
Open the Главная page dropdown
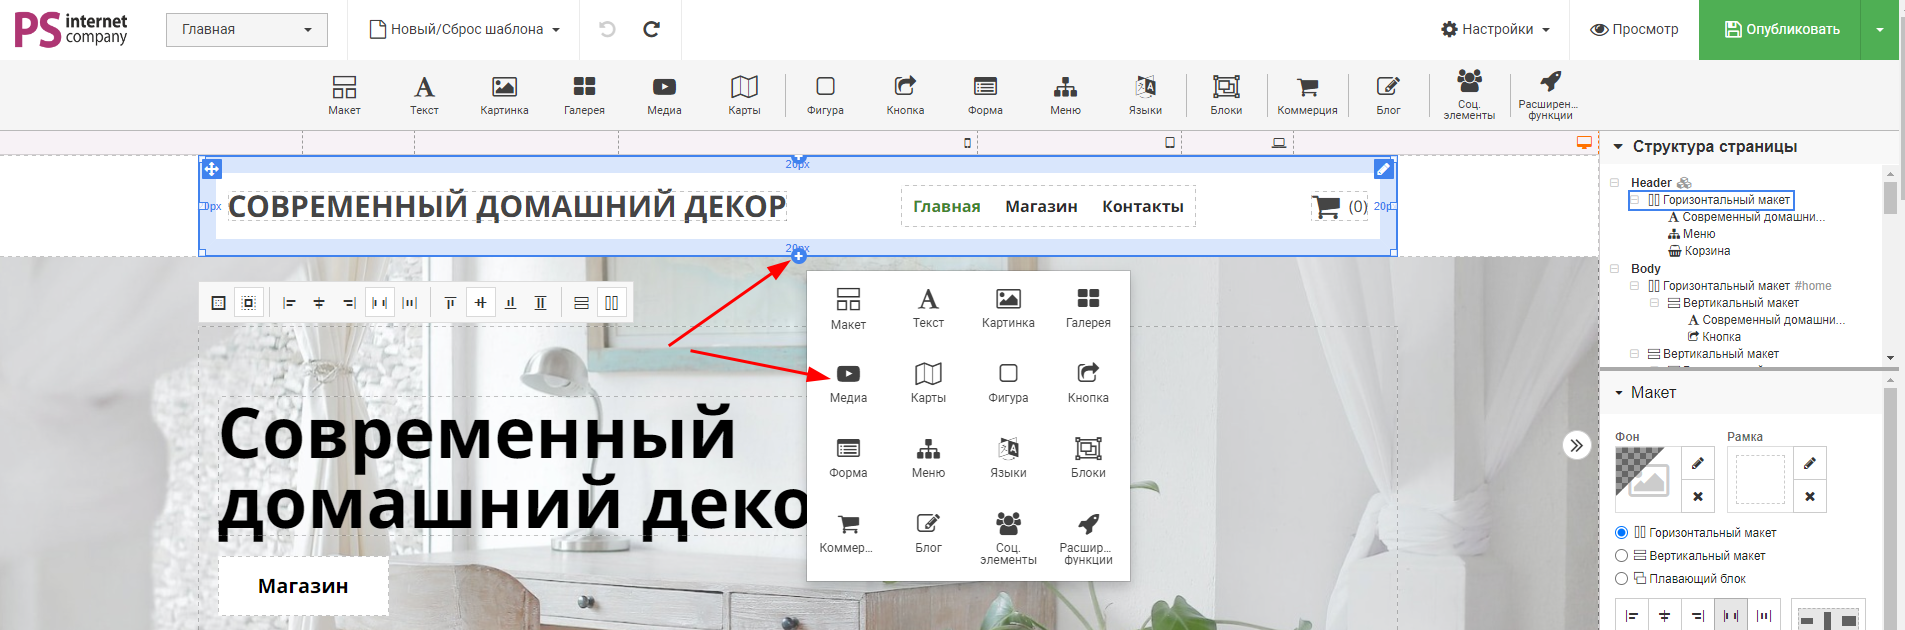coord(247,29)
